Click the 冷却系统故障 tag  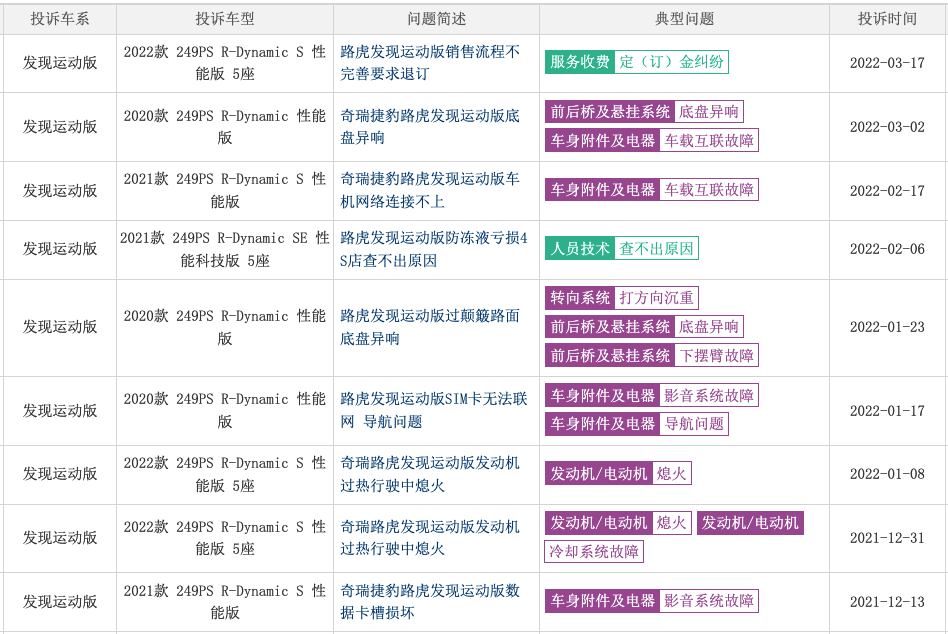click(x=594, y=551)
